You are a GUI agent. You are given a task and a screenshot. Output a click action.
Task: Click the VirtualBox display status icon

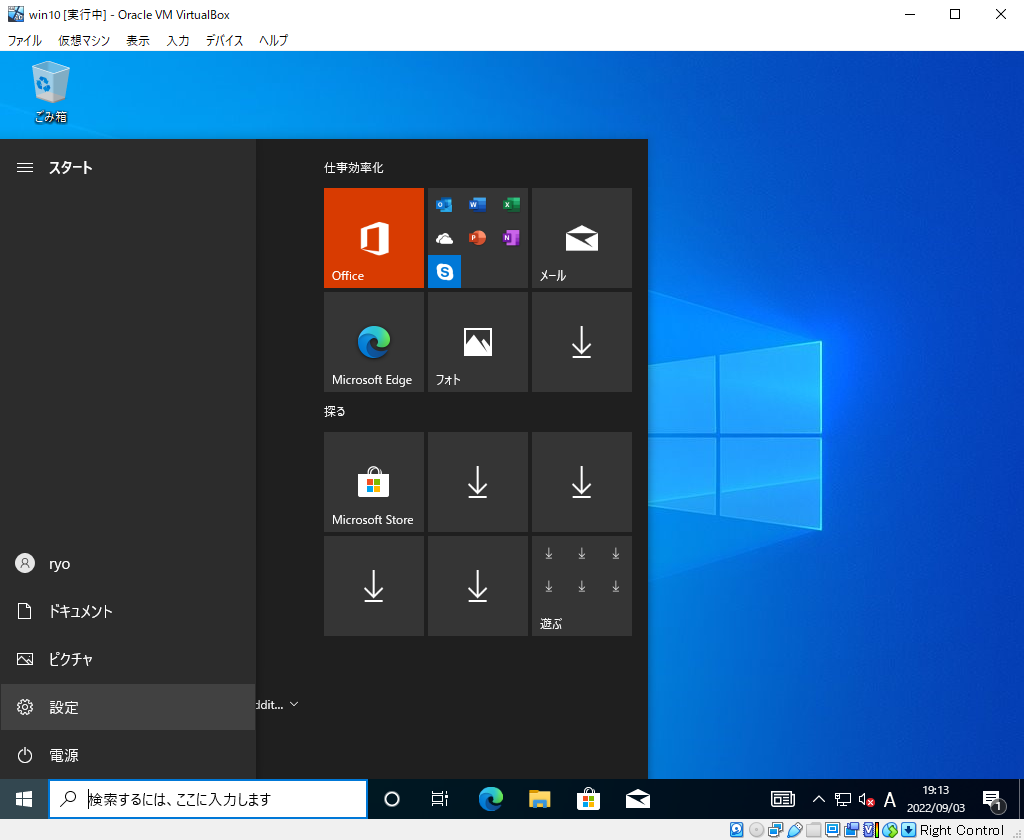pyautogui.click(x=832, y=830)
